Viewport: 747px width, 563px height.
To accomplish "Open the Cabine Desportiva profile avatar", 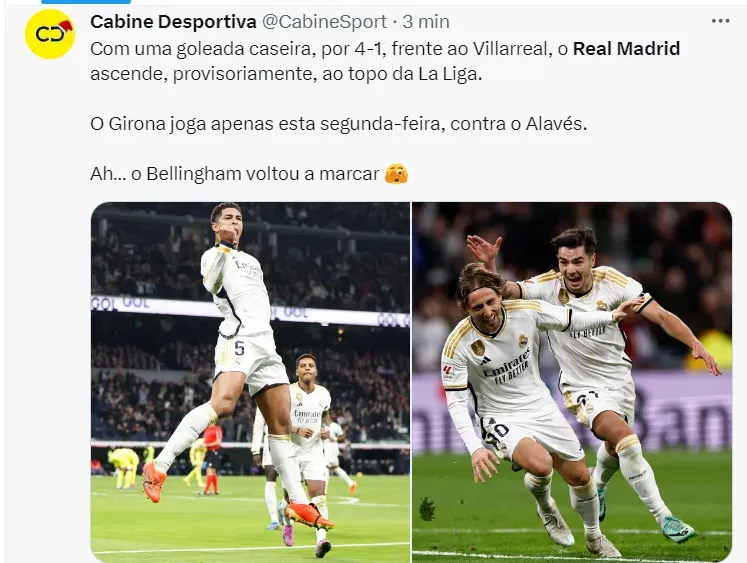I will [50, 34].
